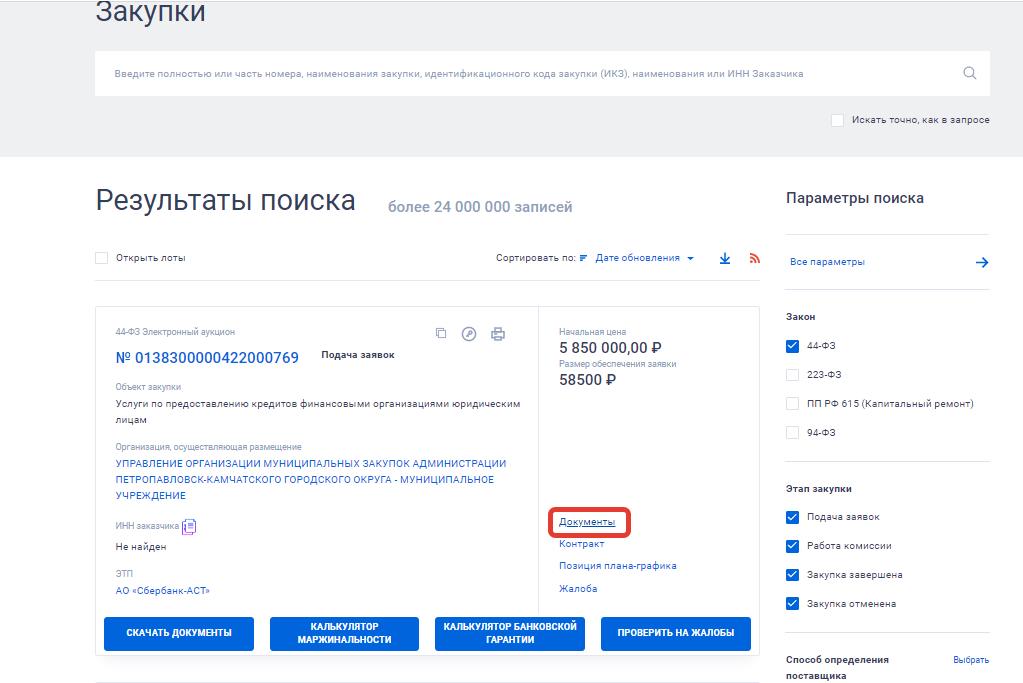Print the purchase card via the printer icon
Viewport: 1023px width, 683px height.
[498, 334]
